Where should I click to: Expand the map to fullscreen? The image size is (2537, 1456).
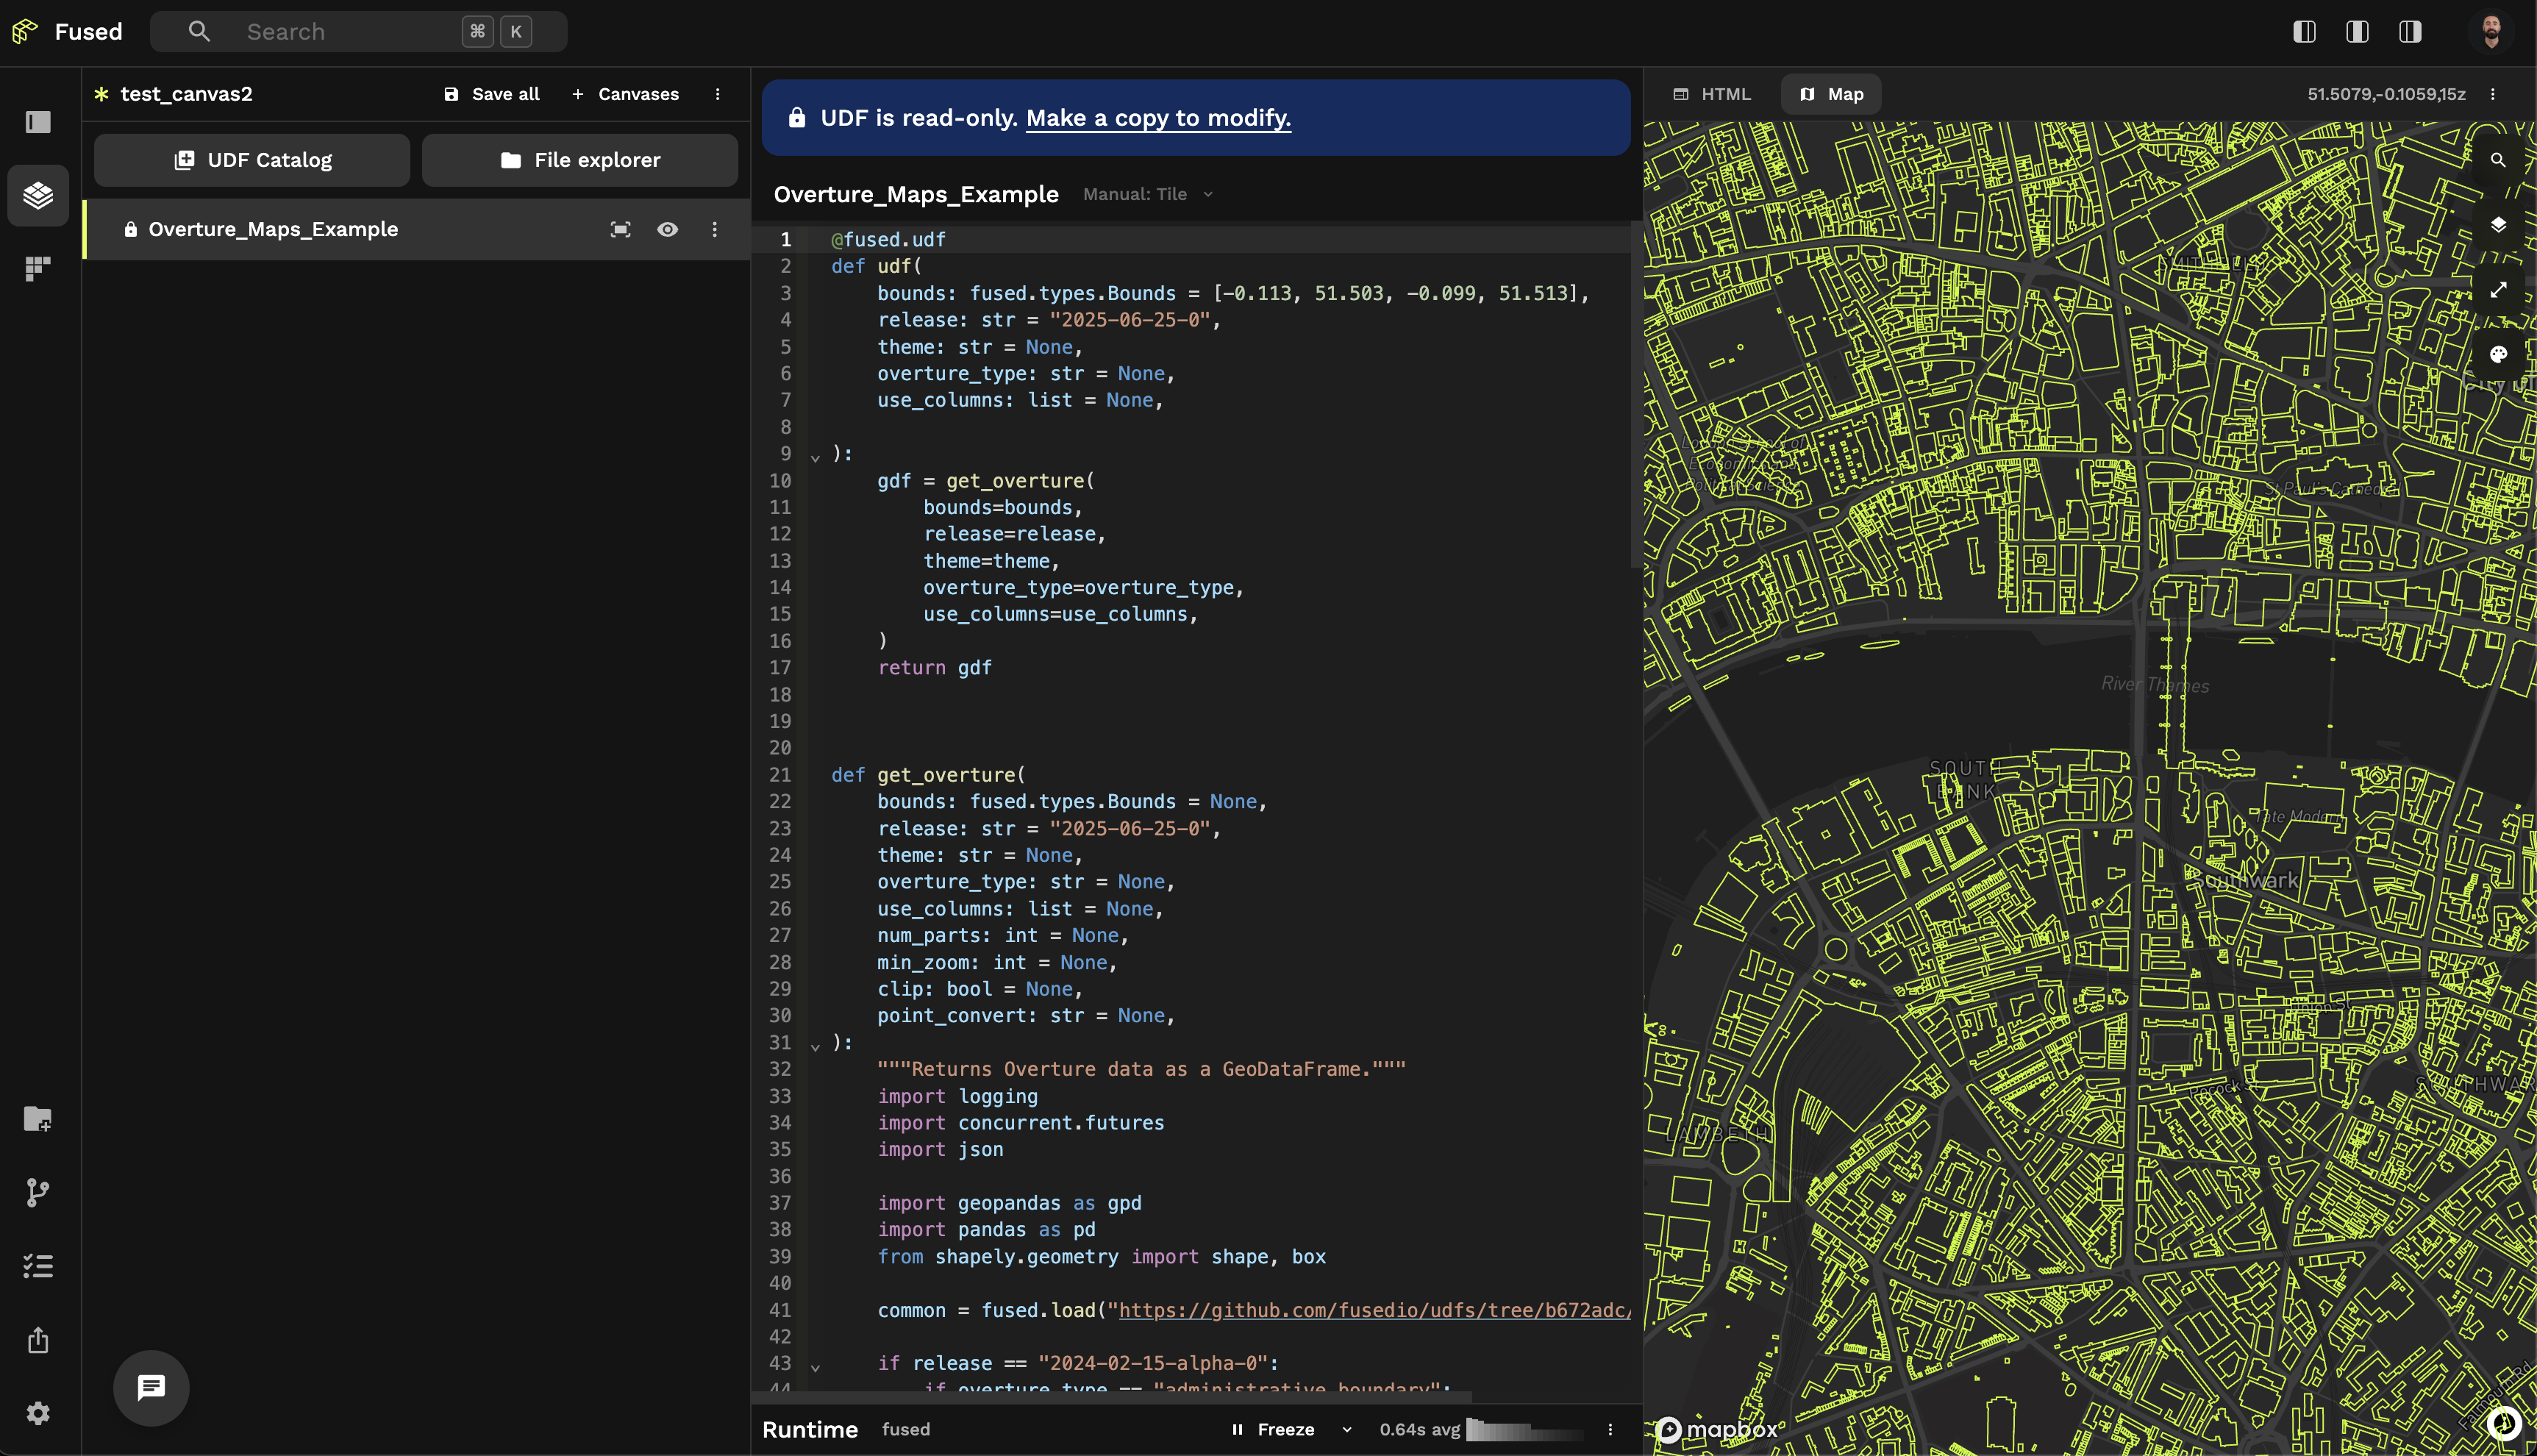(2499, 289)
